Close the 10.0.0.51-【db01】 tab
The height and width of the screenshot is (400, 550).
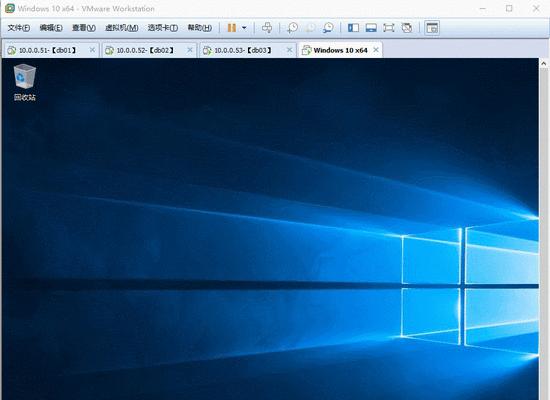click(x=92, y=50)
